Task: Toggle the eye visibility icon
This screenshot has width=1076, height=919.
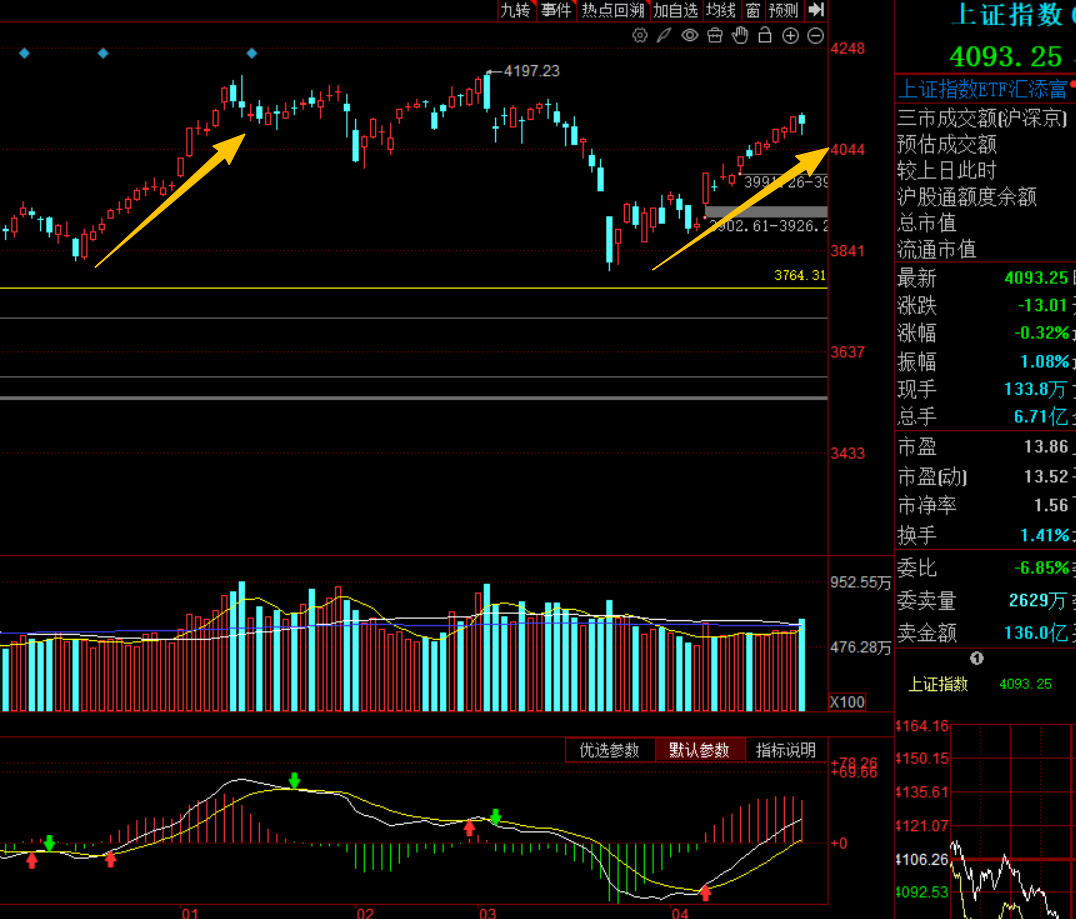Action: [690, 36]
